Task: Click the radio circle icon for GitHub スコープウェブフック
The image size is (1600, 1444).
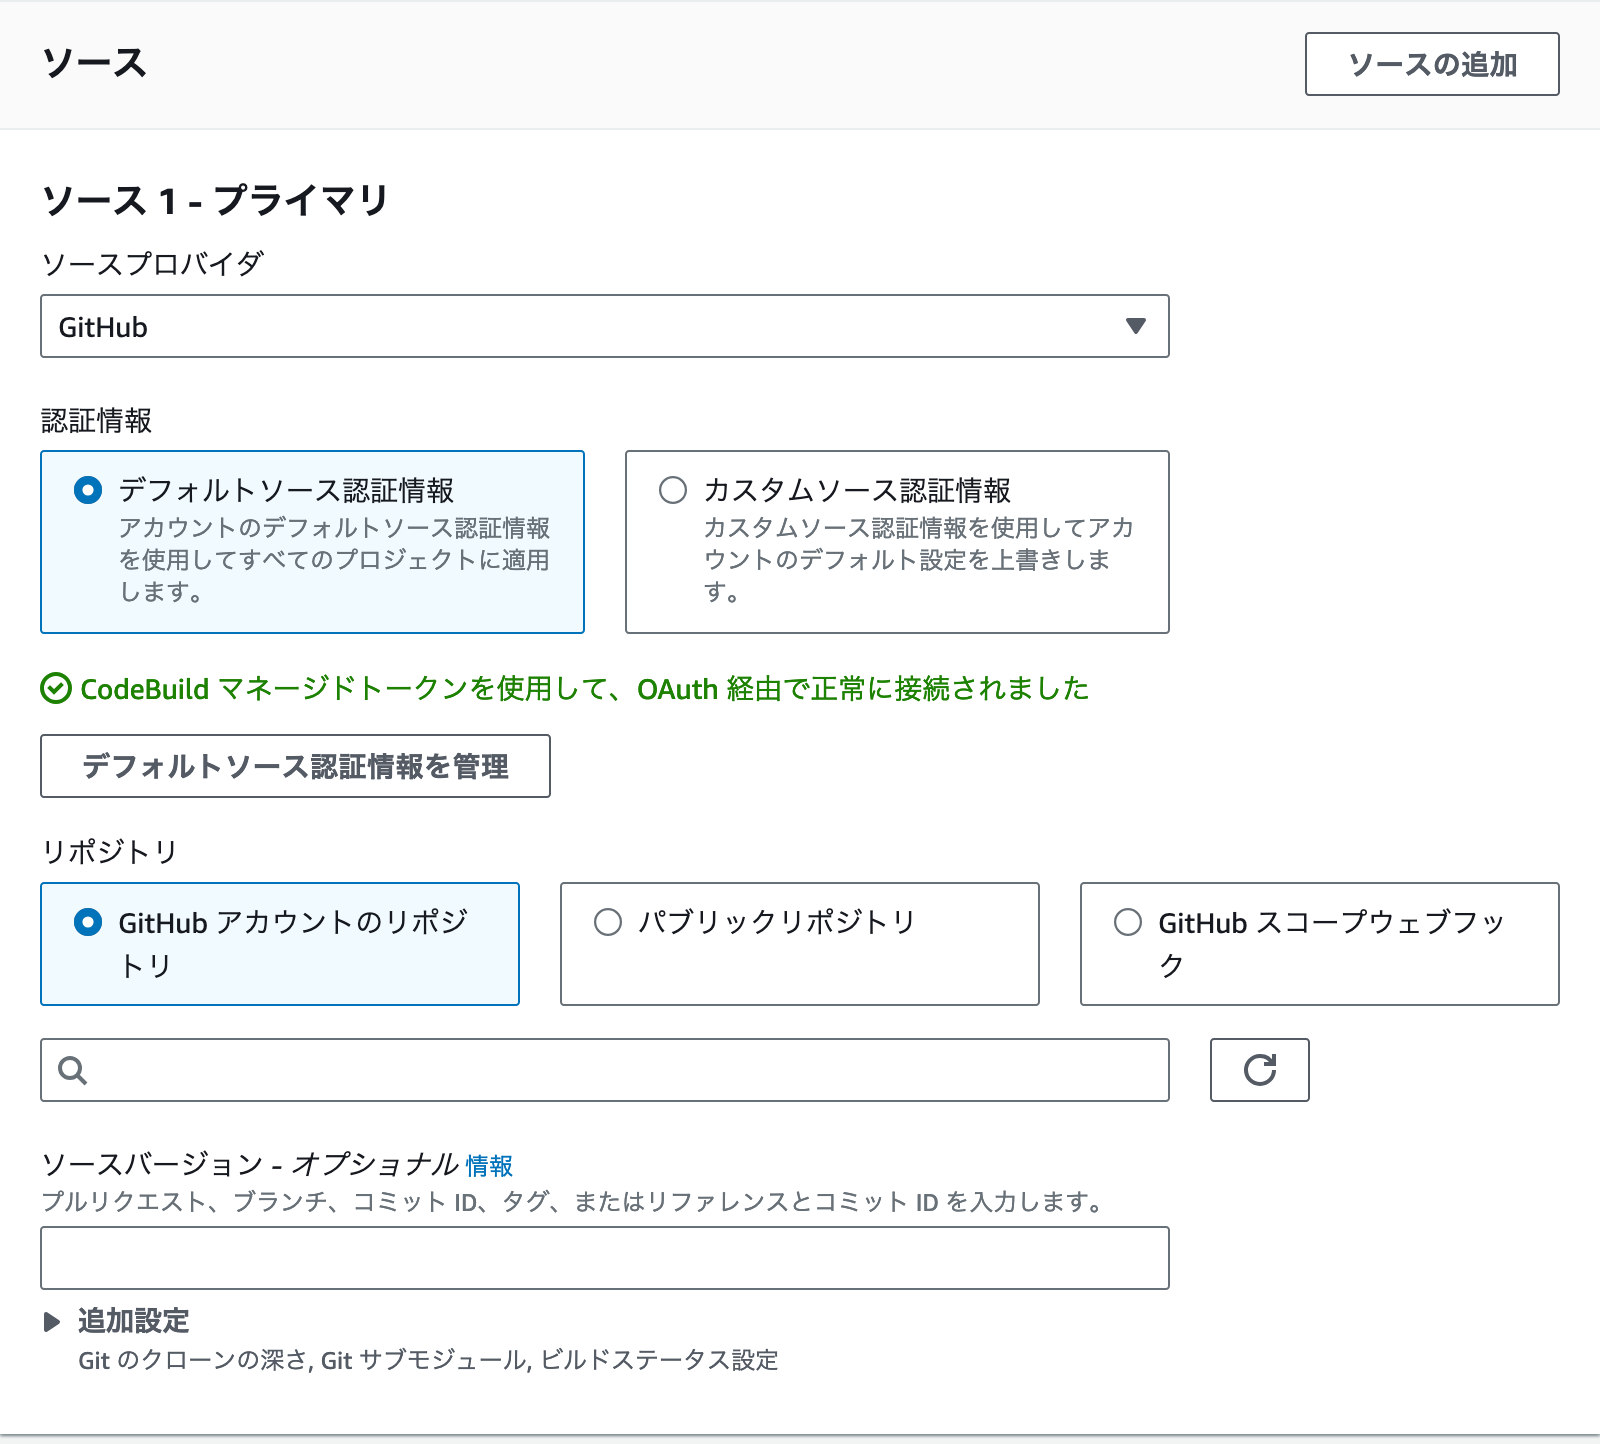Action: pyautogui.click(x=1127, y=923)
